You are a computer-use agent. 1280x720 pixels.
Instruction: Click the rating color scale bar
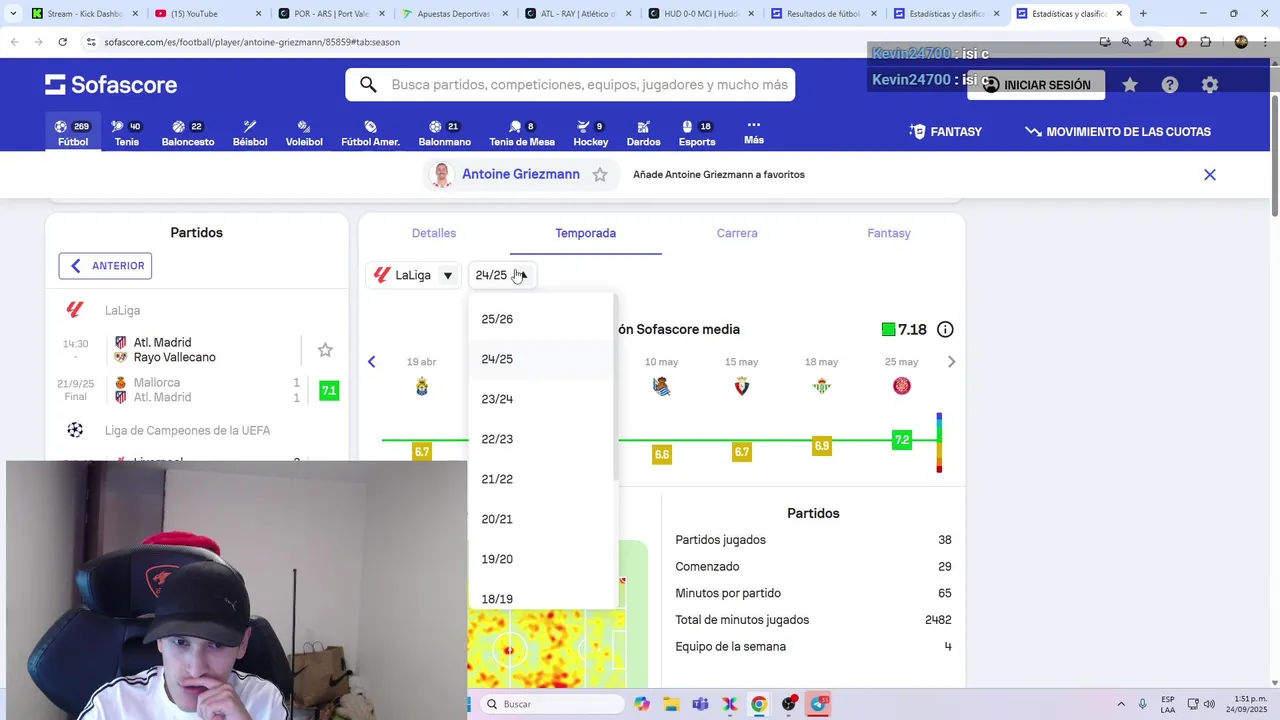(939, 442)
